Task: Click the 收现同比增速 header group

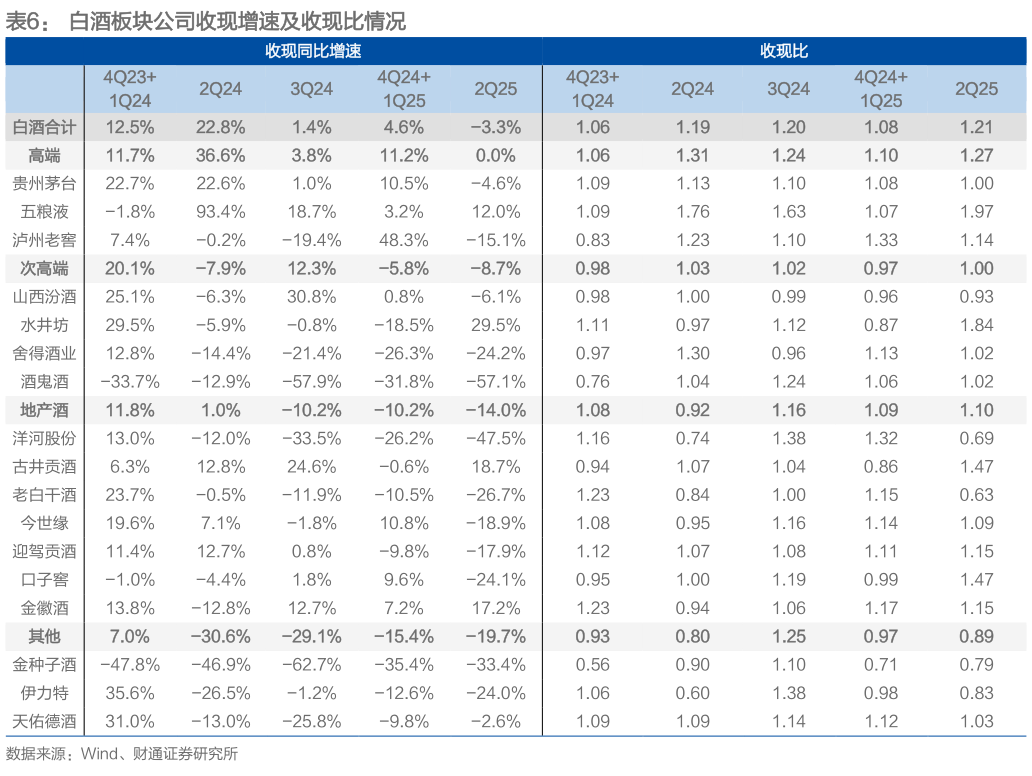Action: (x=312, y=51)
